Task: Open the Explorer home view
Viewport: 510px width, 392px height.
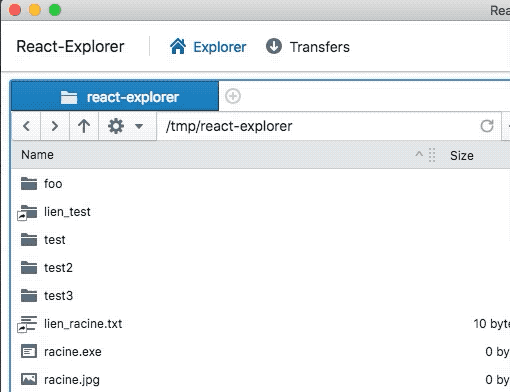Action: [208, 47]
